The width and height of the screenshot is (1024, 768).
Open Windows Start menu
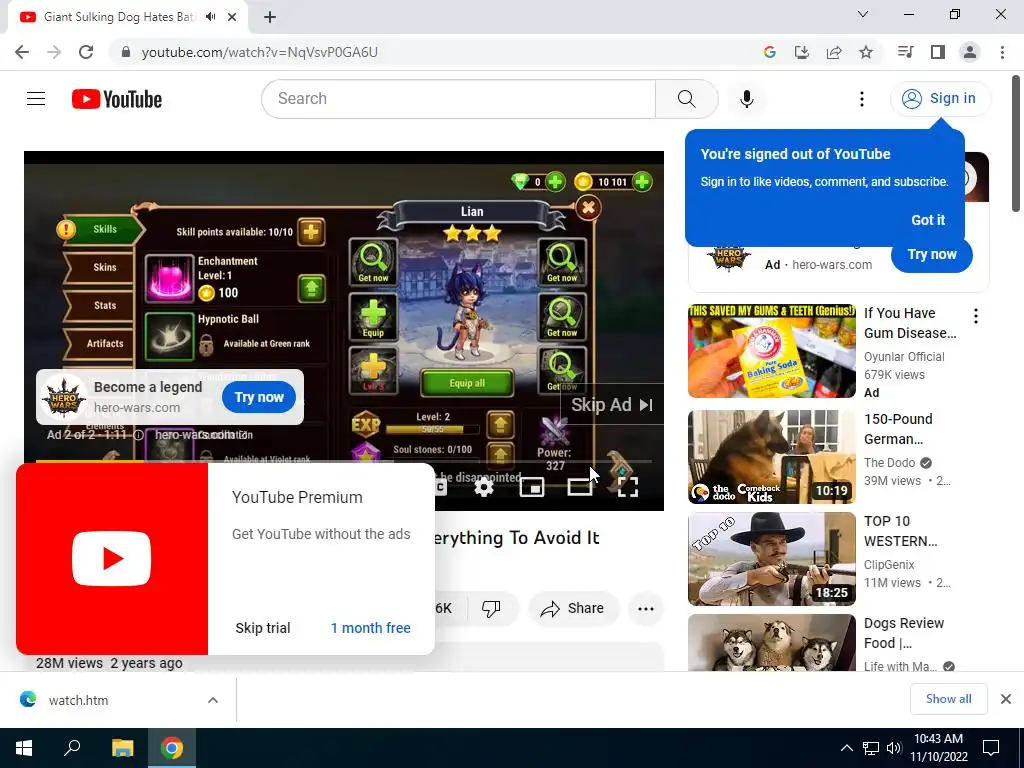24,748
